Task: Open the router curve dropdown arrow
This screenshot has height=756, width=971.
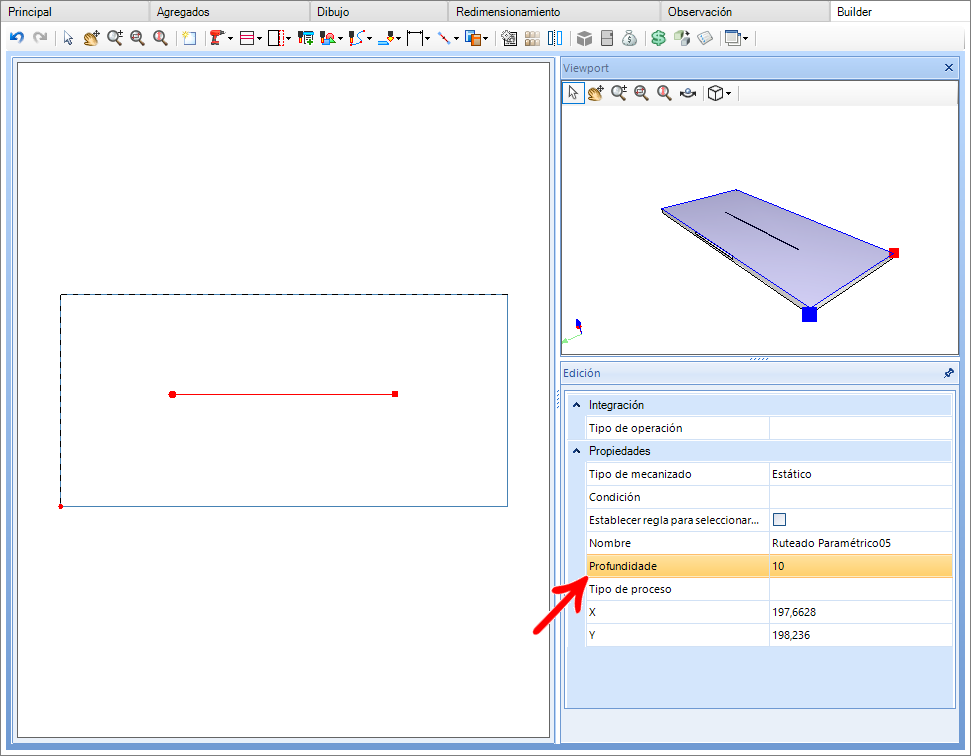Action: (370, 38)
